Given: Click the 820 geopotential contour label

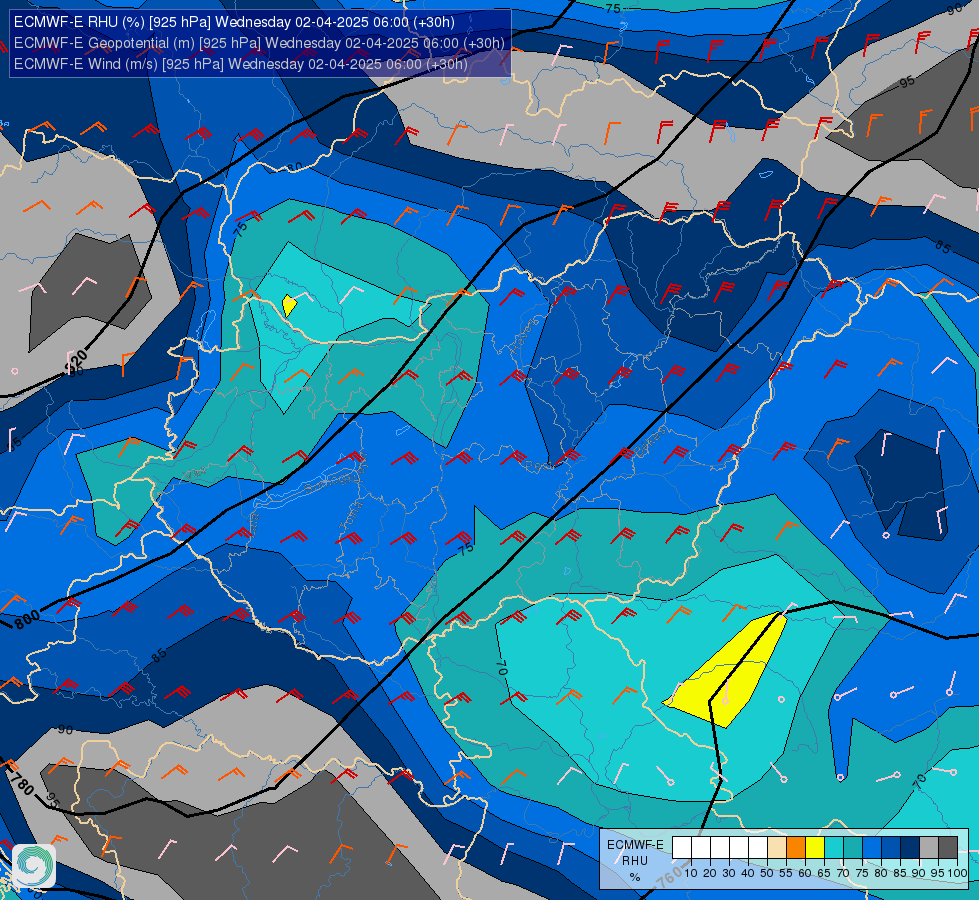Looking at the screenshot, I should click(x=77, y=360).
